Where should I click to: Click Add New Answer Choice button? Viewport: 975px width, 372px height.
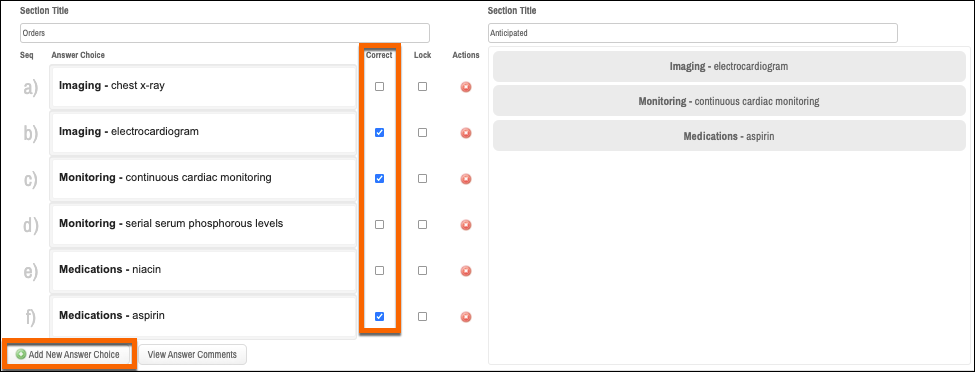[x=68, y=355]
